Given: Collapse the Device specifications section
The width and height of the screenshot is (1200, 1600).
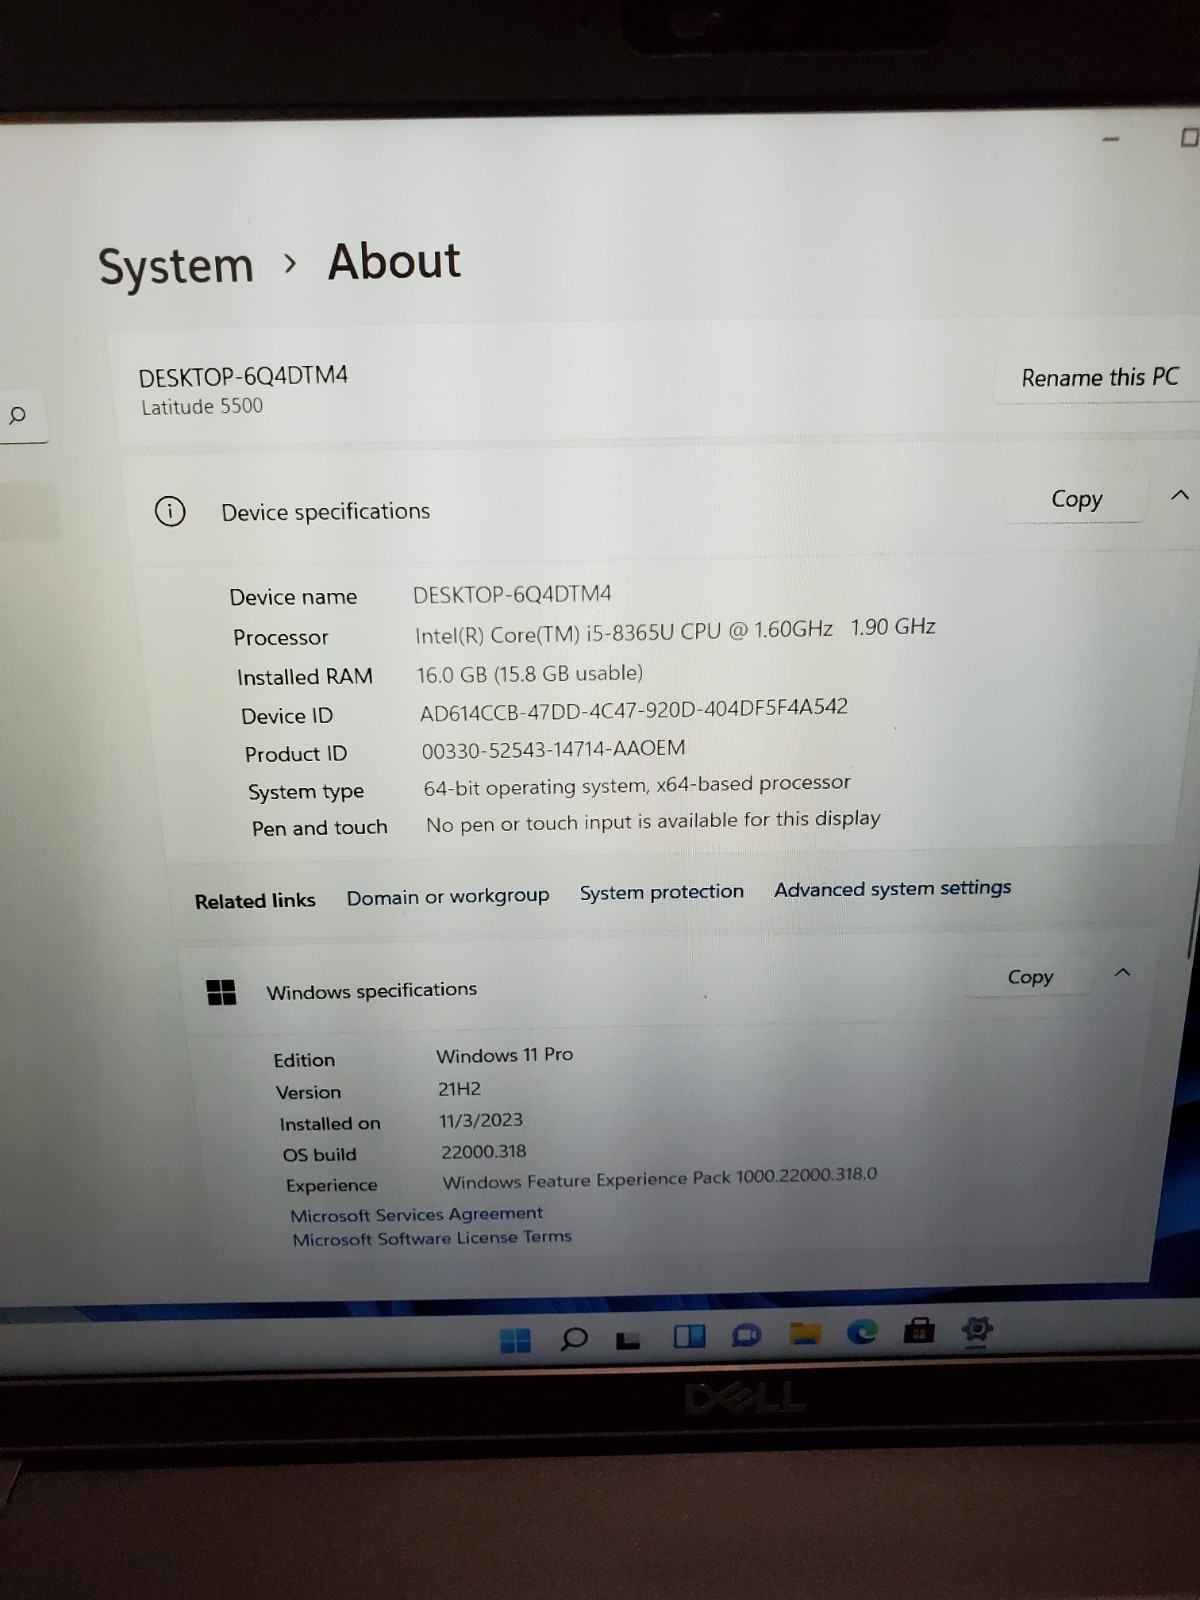Looking at the screenshot, I should [1180, 495].
